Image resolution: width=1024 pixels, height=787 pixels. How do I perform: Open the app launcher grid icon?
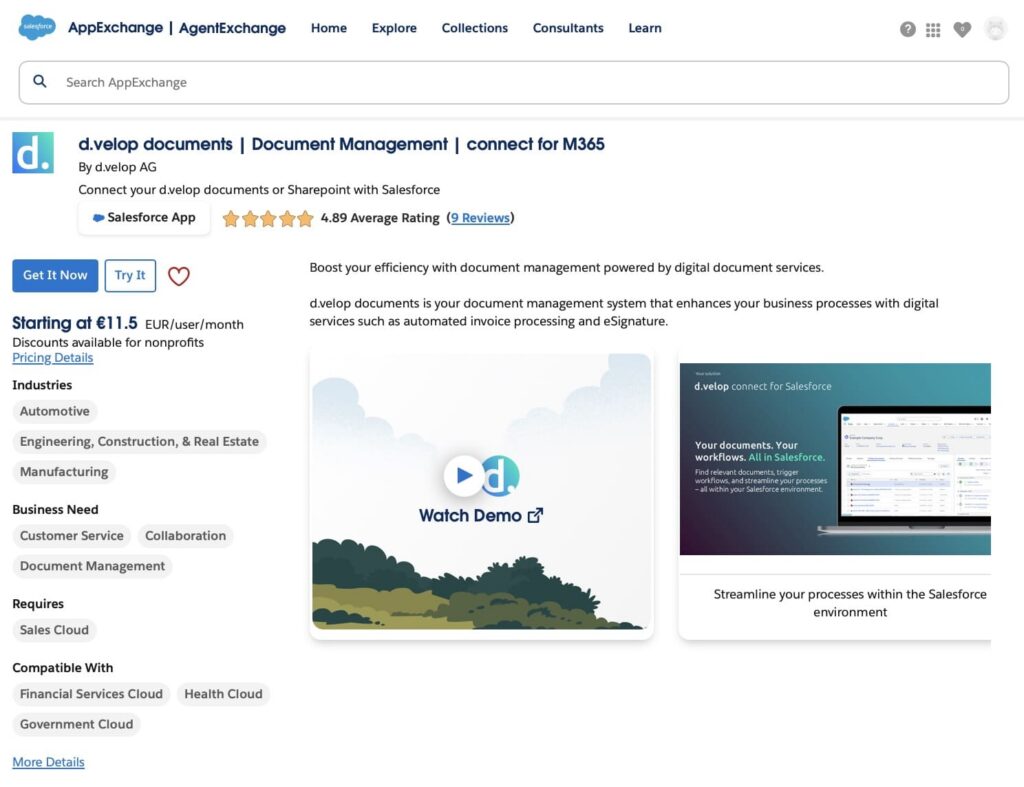click(x=933, y=29)
